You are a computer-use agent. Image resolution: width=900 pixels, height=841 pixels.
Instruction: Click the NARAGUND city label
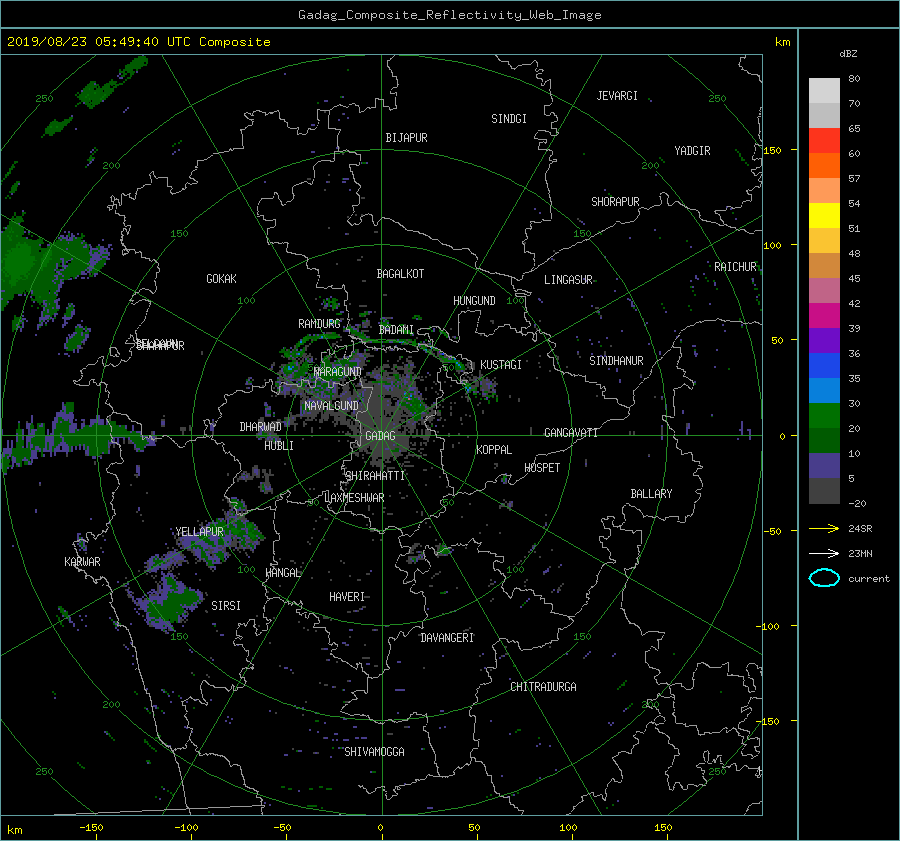point(338,372)
